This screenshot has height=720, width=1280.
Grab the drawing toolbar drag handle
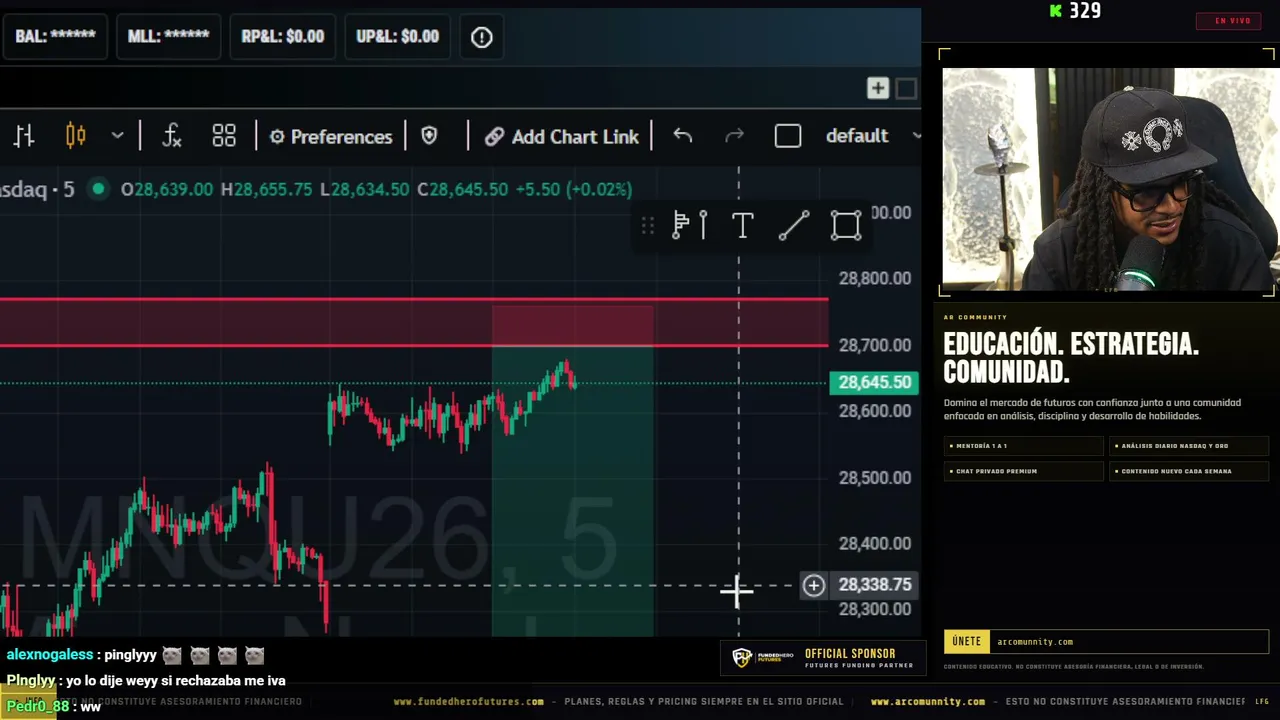[x=648, y=226]
